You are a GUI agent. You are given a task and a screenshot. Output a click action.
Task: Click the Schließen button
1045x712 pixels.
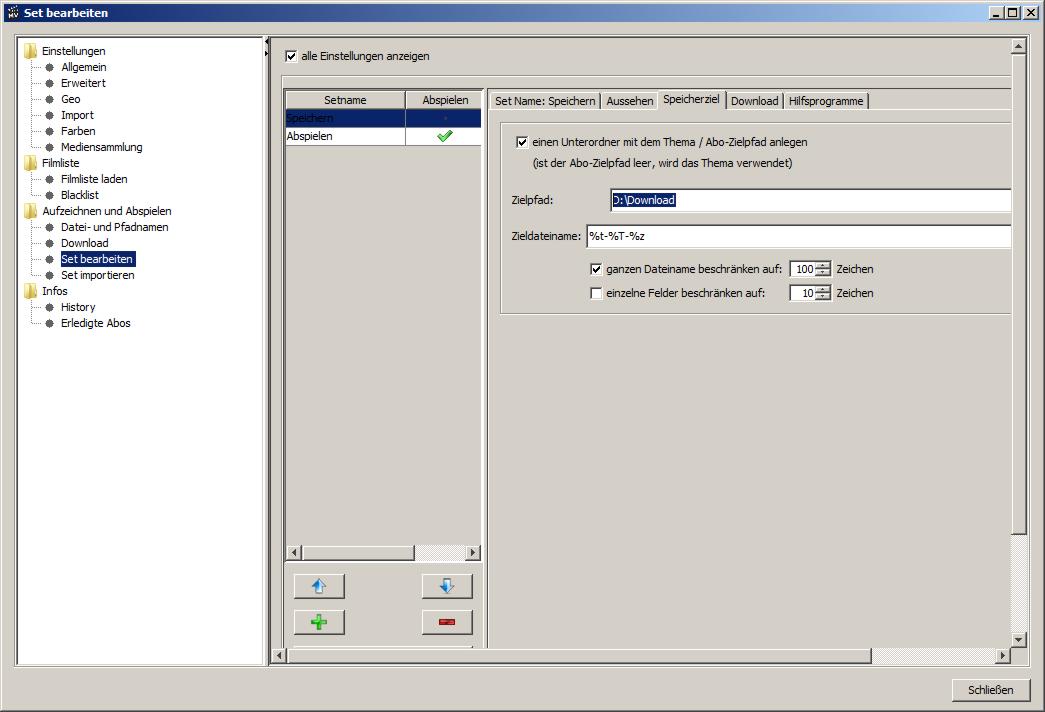[x=990, y=690]
